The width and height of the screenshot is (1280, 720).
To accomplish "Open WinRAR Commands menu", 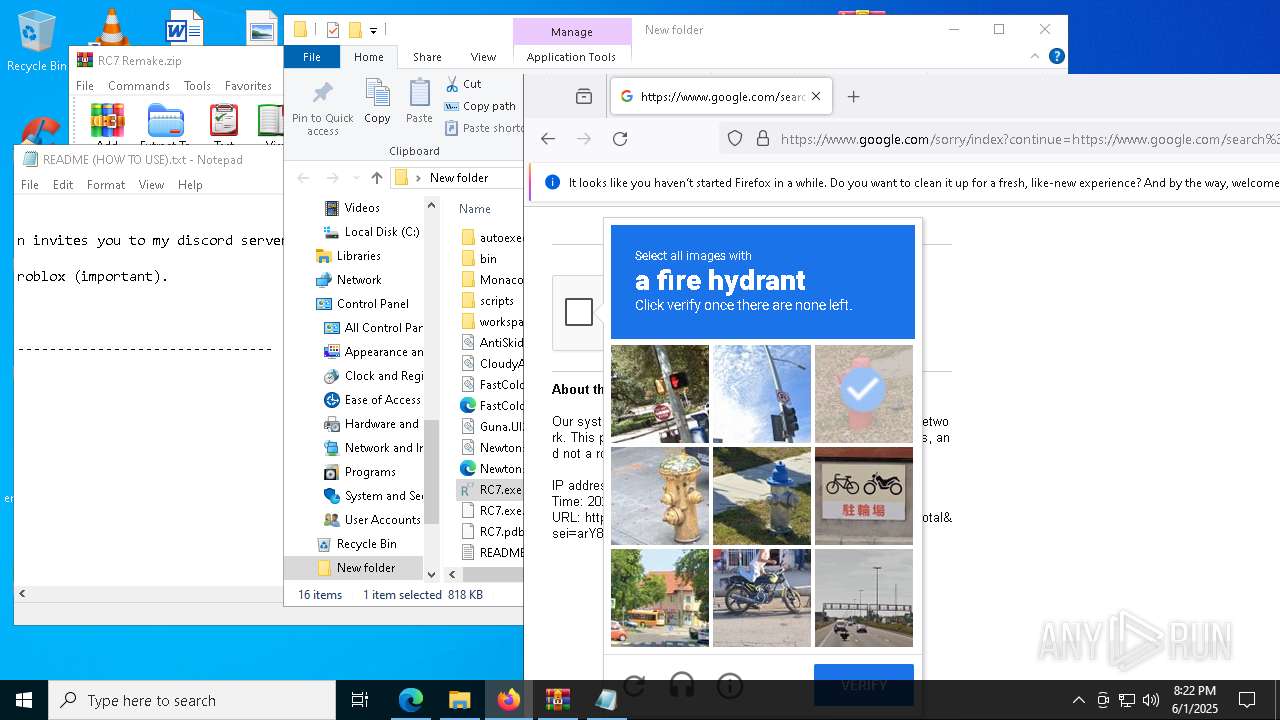I will (x=139, y=86).
